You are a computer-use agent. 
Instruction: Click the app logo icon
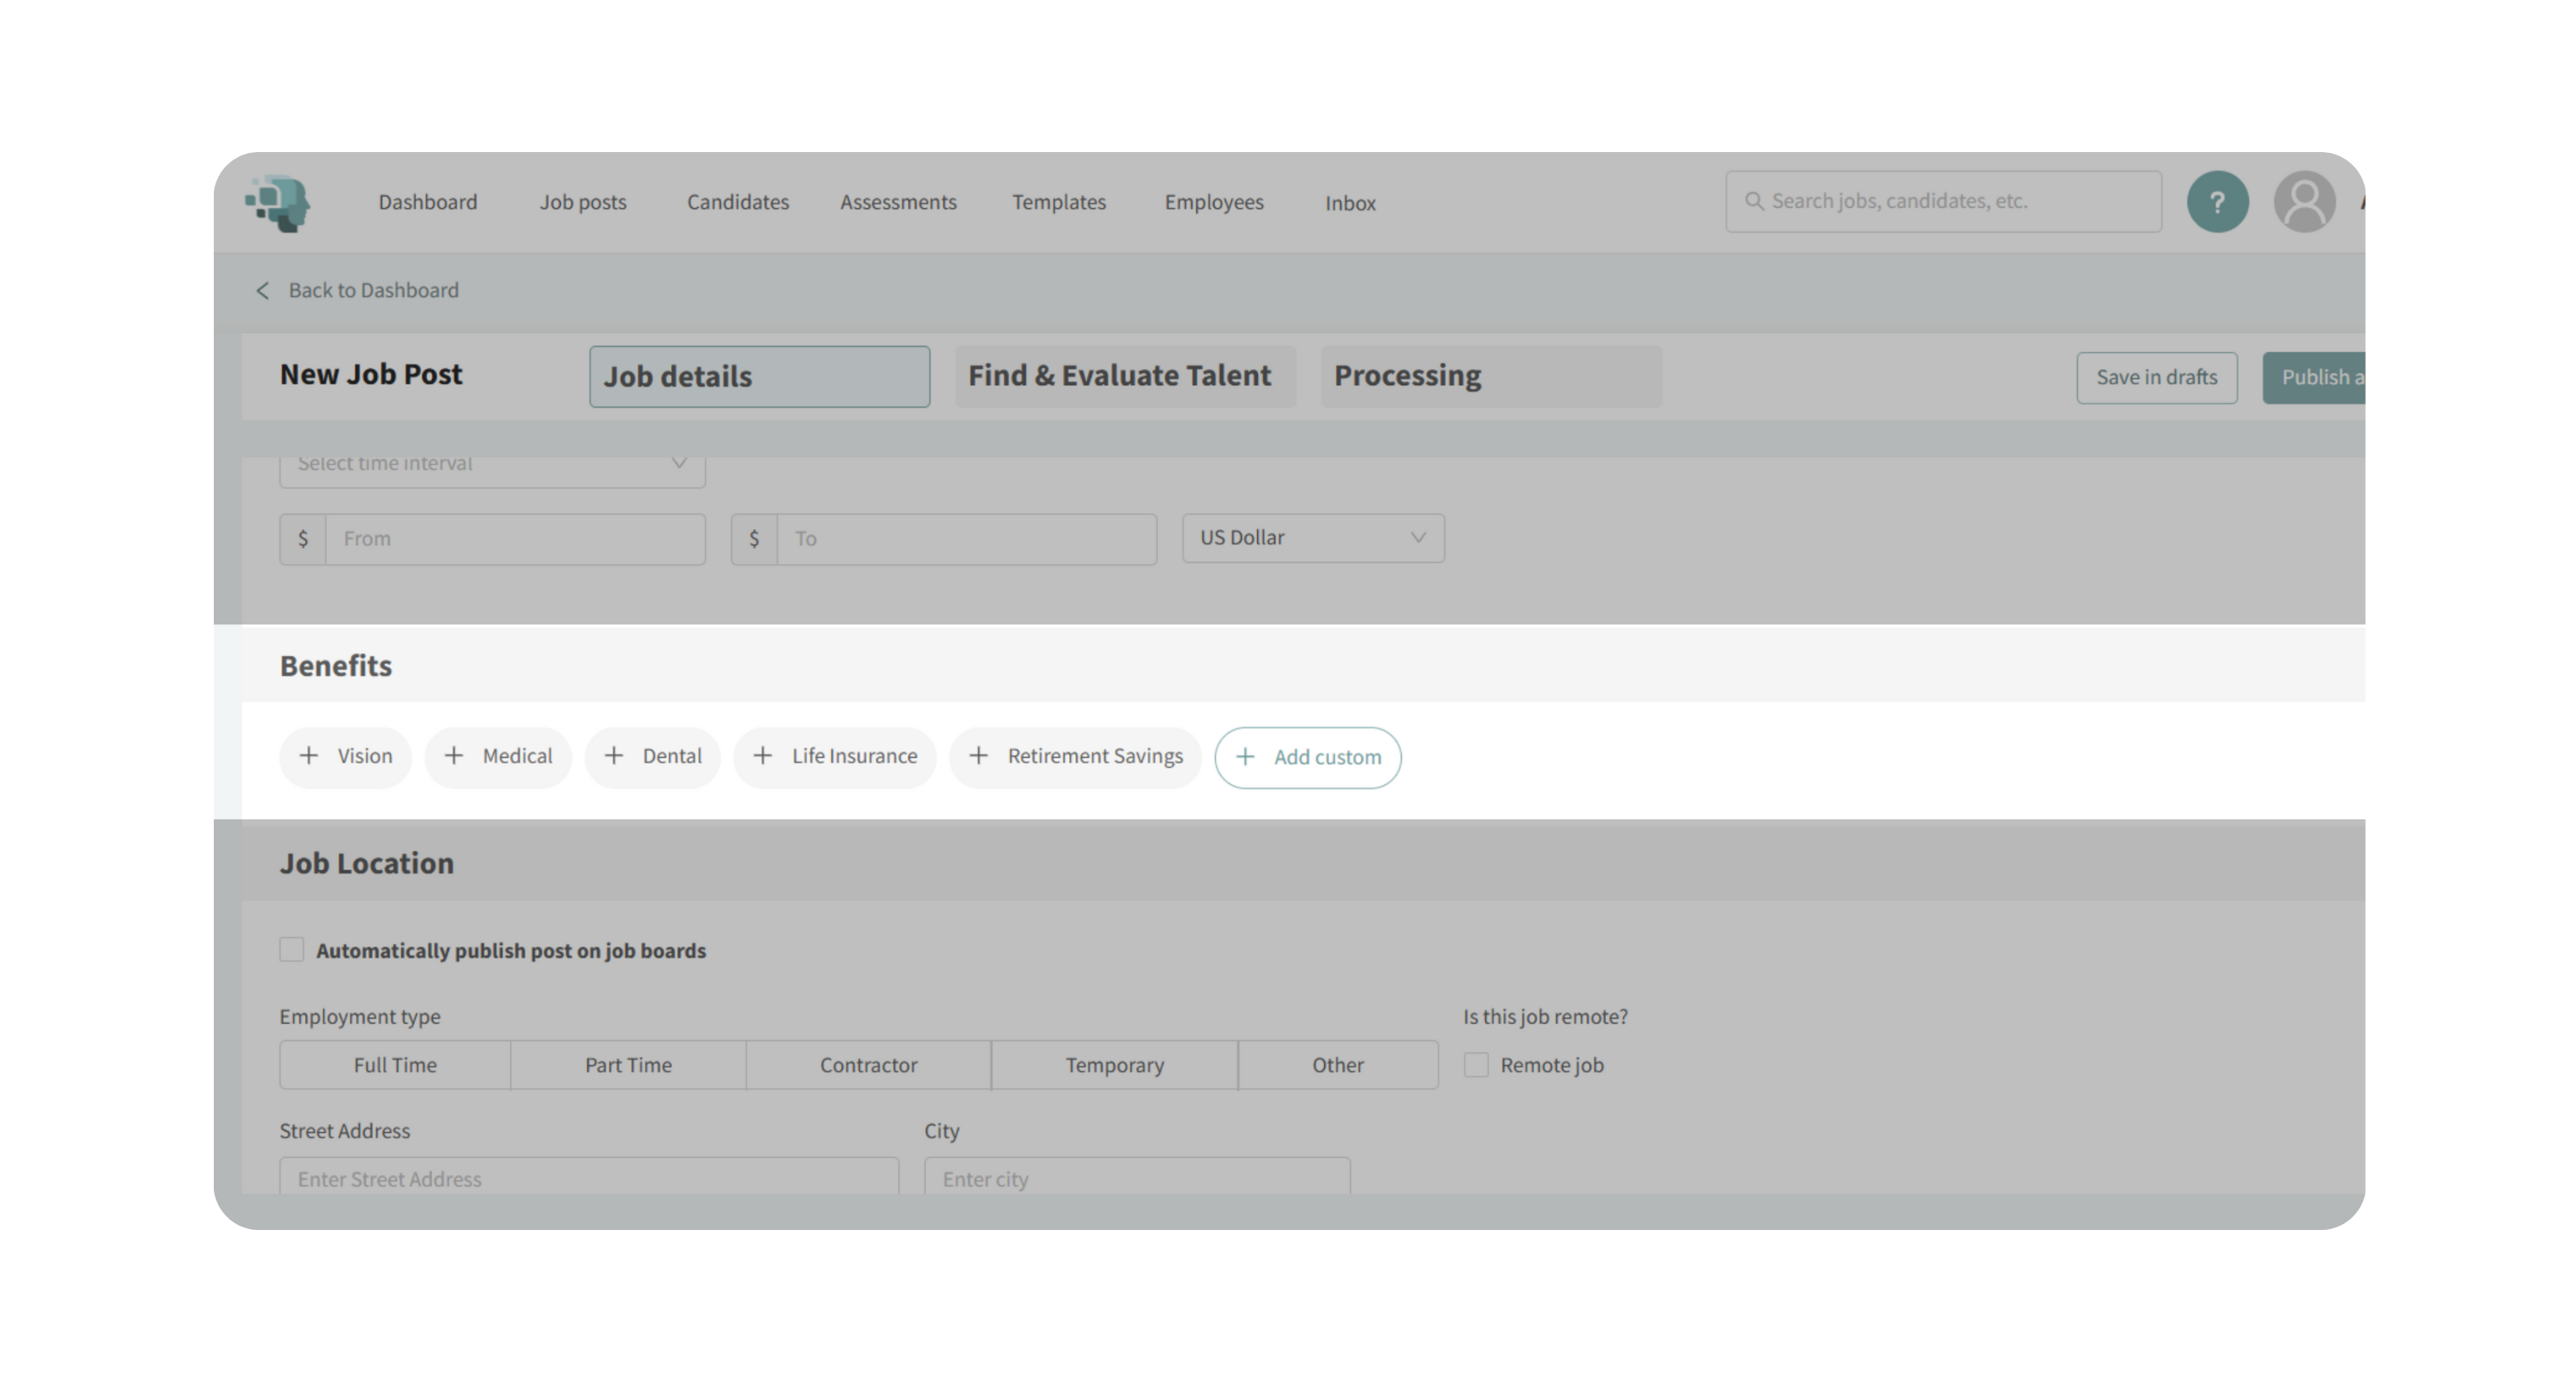[279, 203]
